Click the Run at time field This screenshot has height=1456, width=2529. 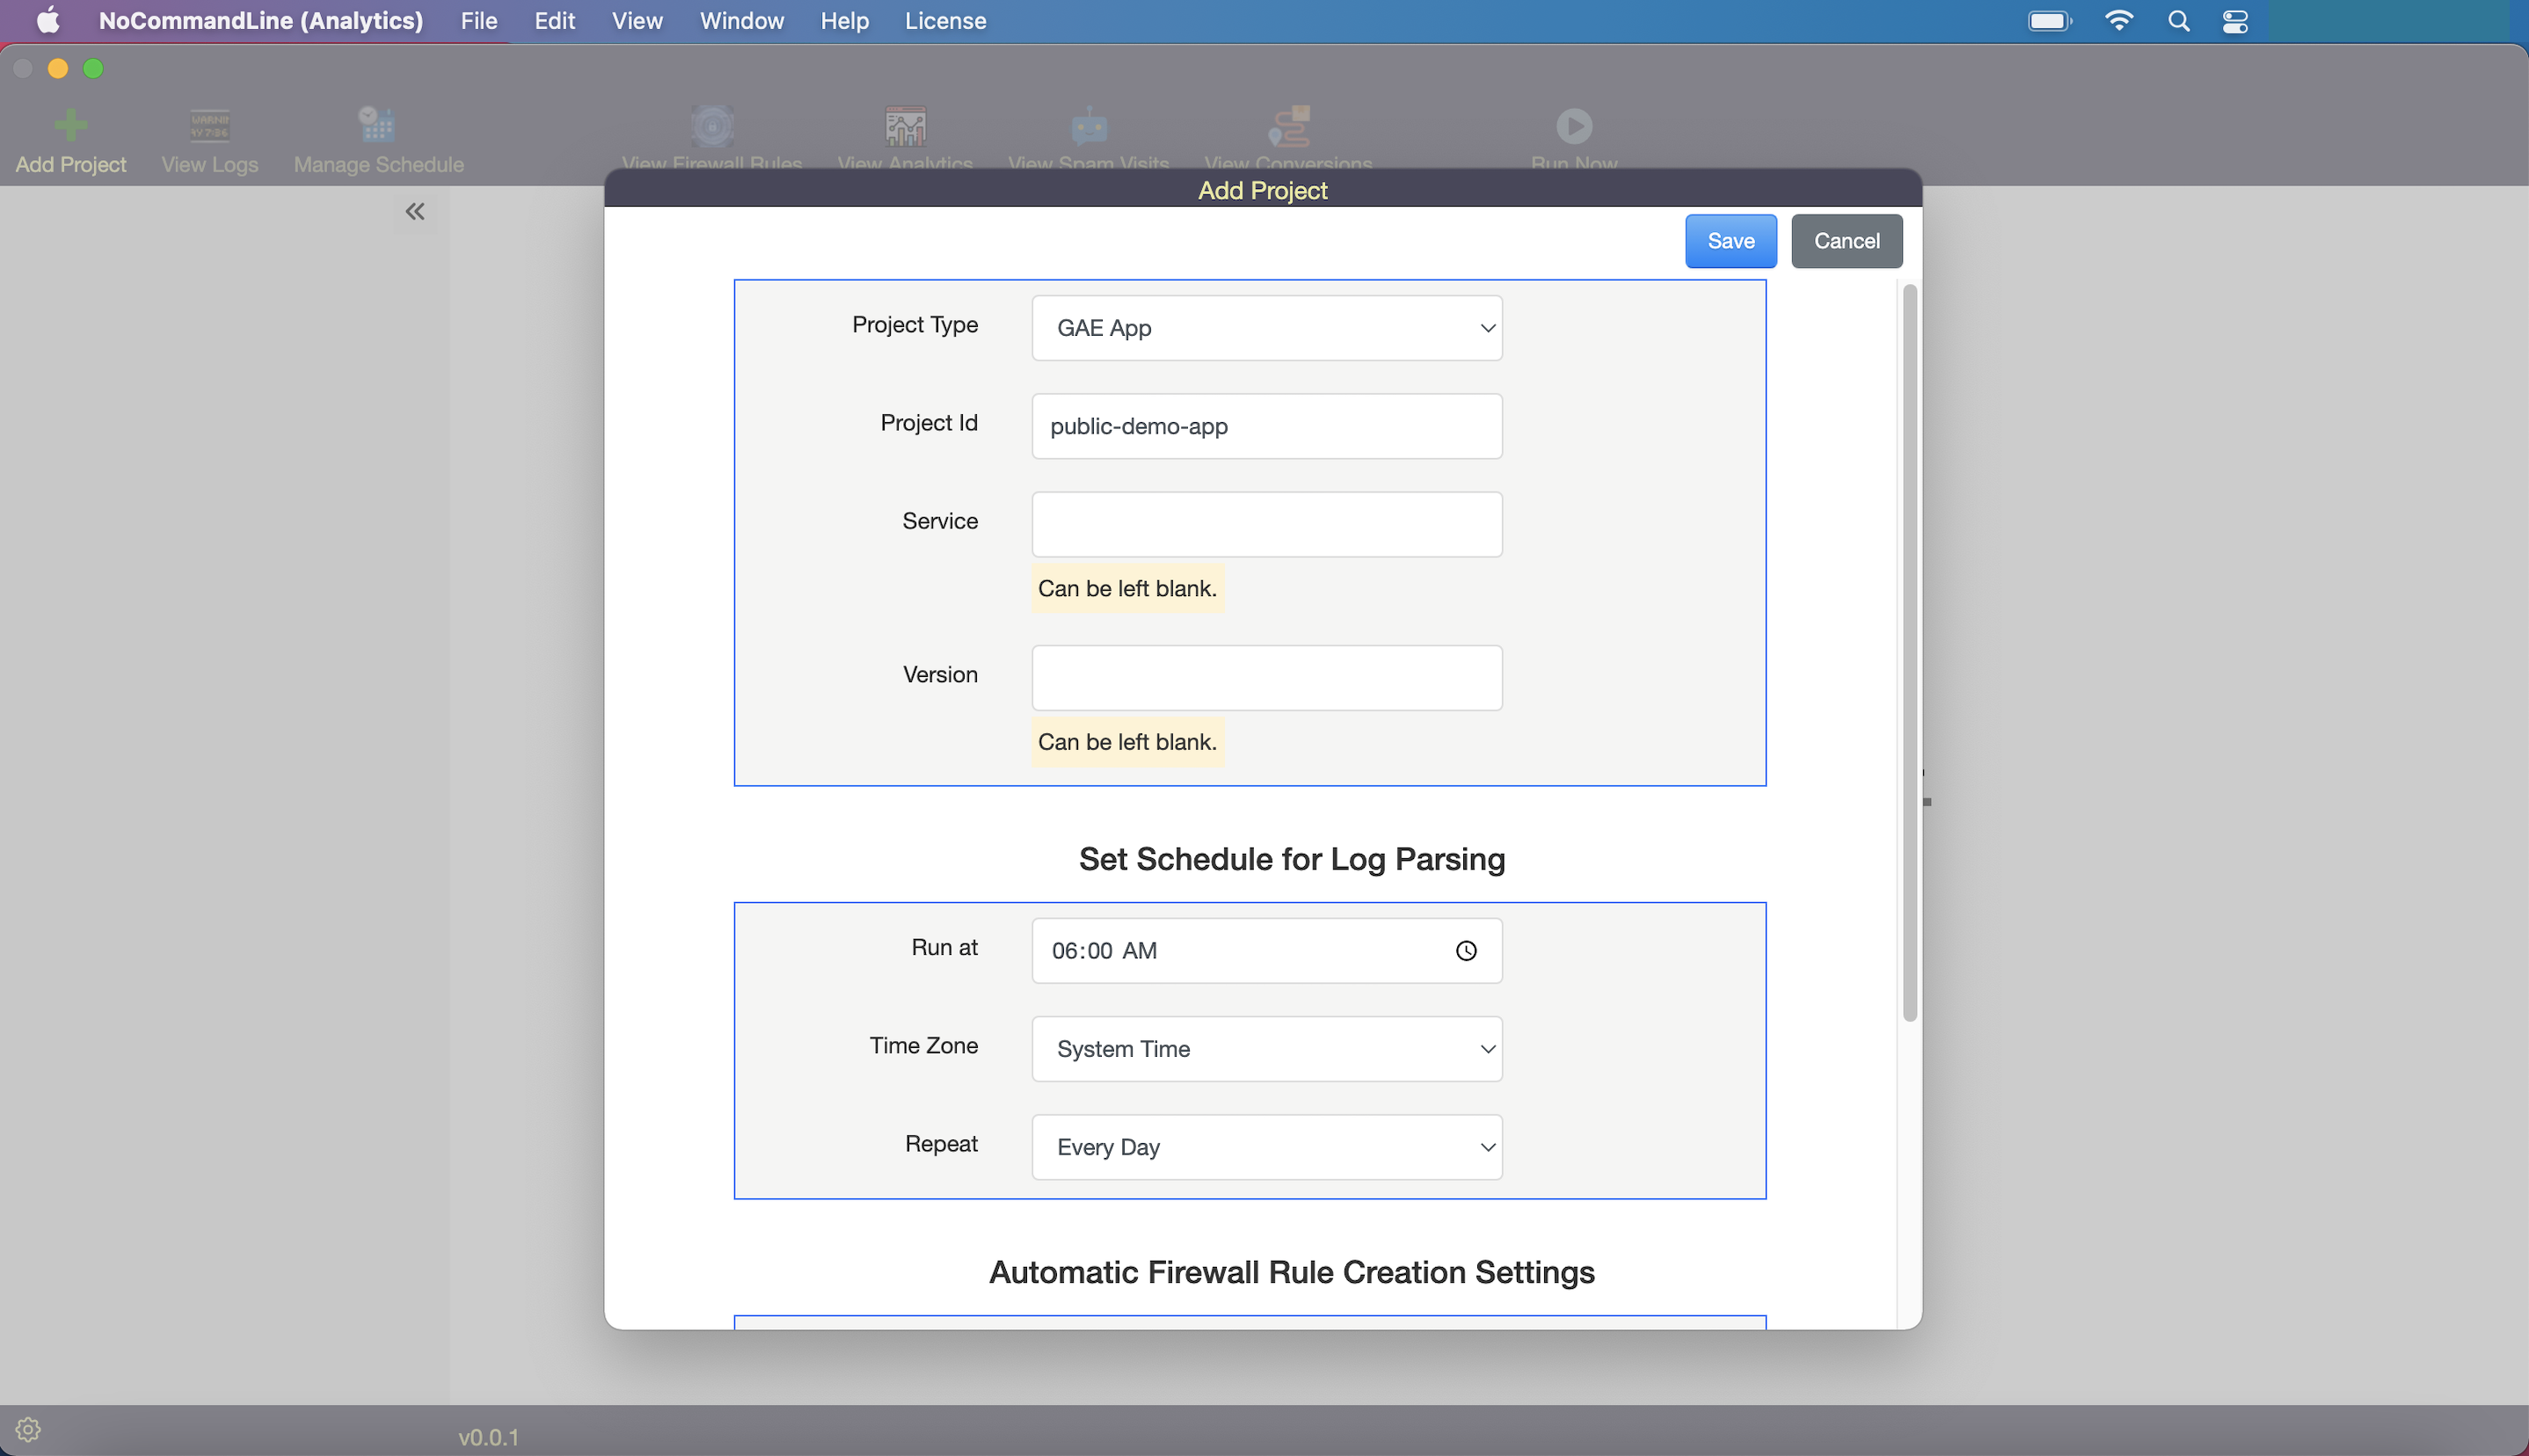[1267, 951]
